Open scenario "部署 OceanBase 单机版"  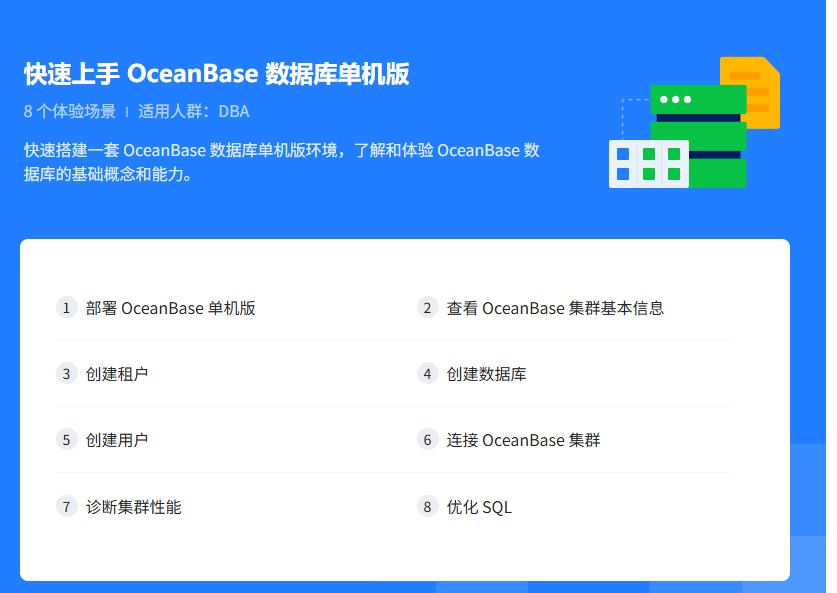[x=170, y=308]
